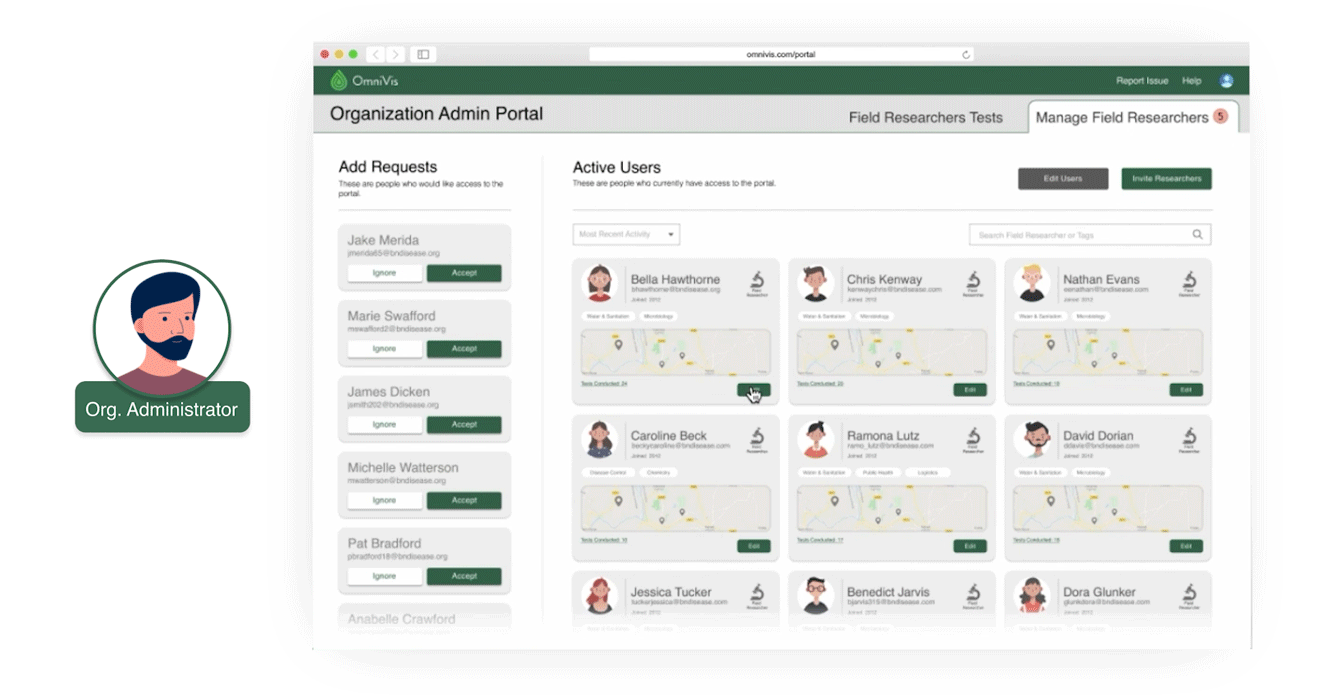The height and width of the screenshot is (700, 1344).
Task: Switch to Field Researchers Tests tab
Action: pyautogui.click(x=925, y=118)
